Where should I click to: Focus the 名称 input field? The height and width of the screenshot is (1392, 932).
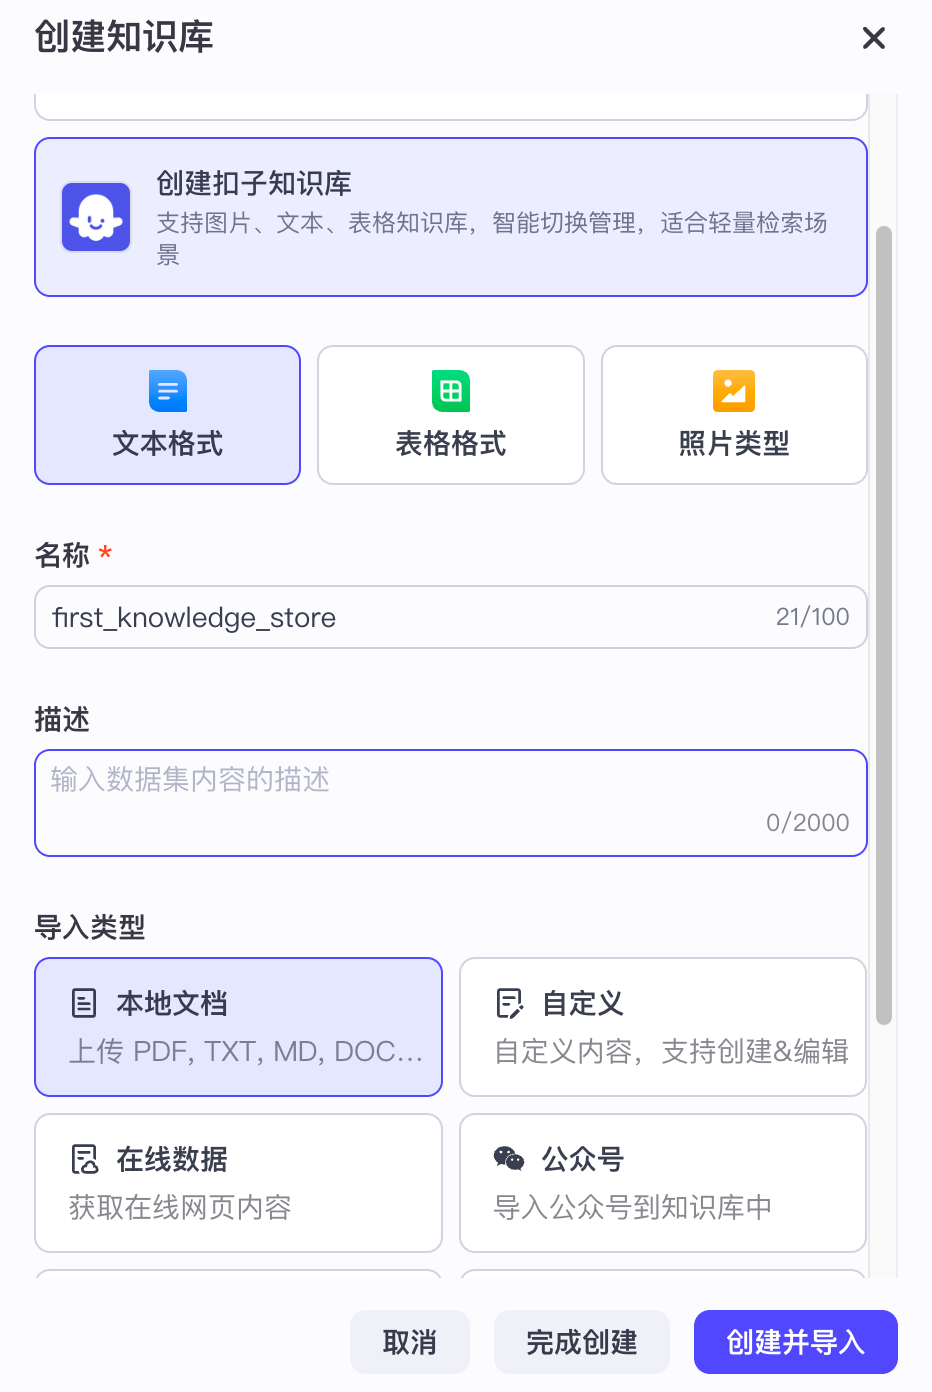pos(400,617)
